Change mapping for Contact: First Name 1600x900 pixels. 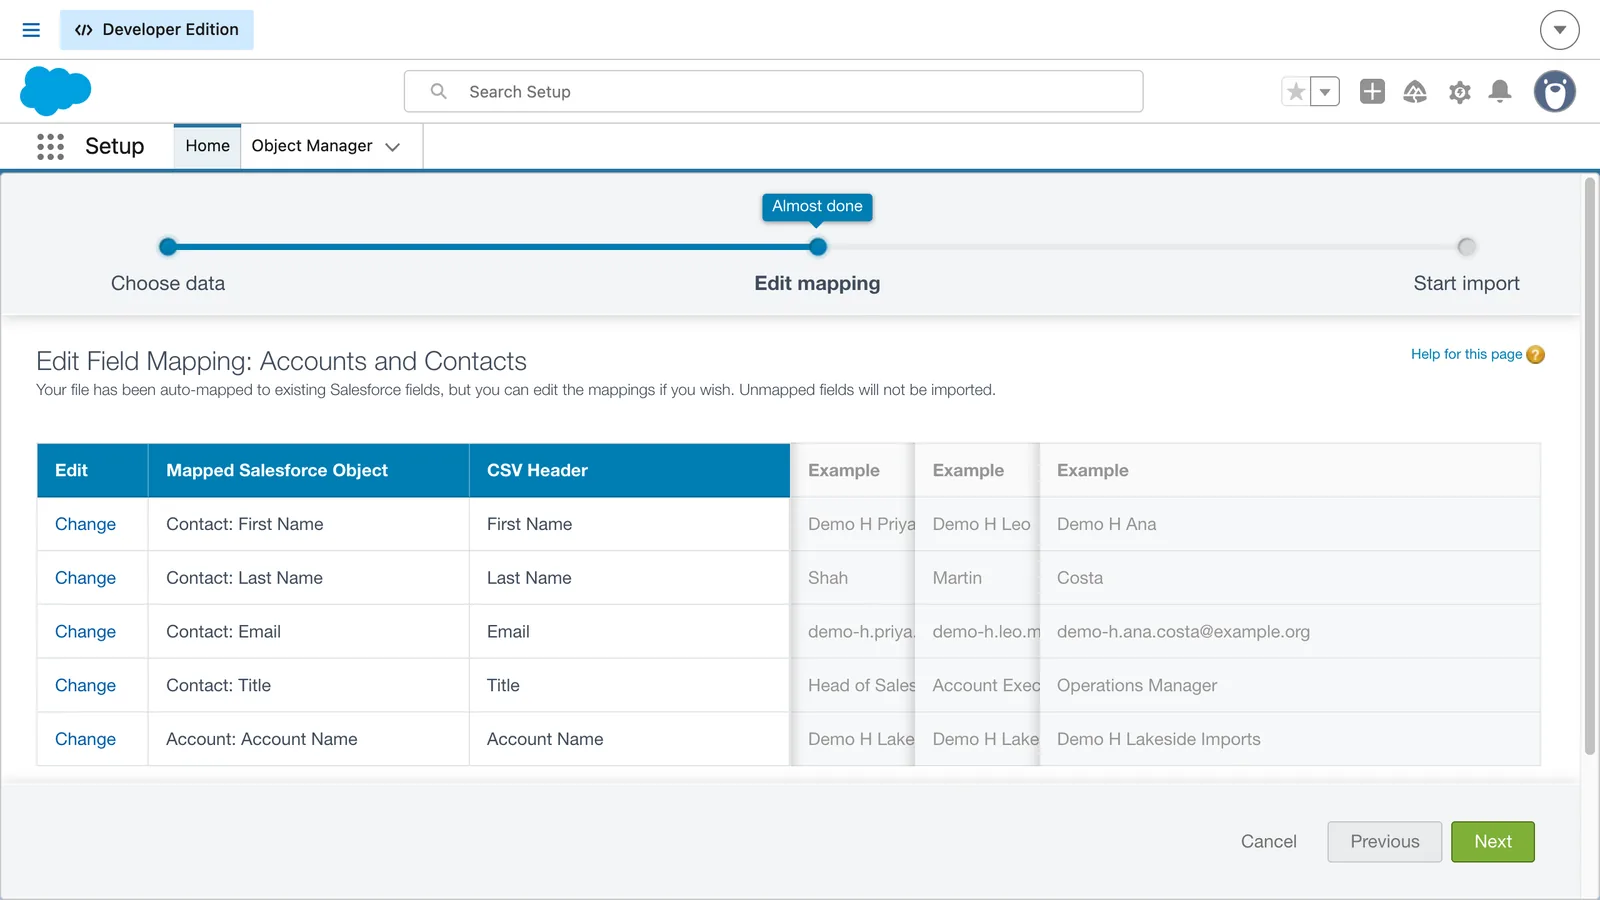point(85,524)
